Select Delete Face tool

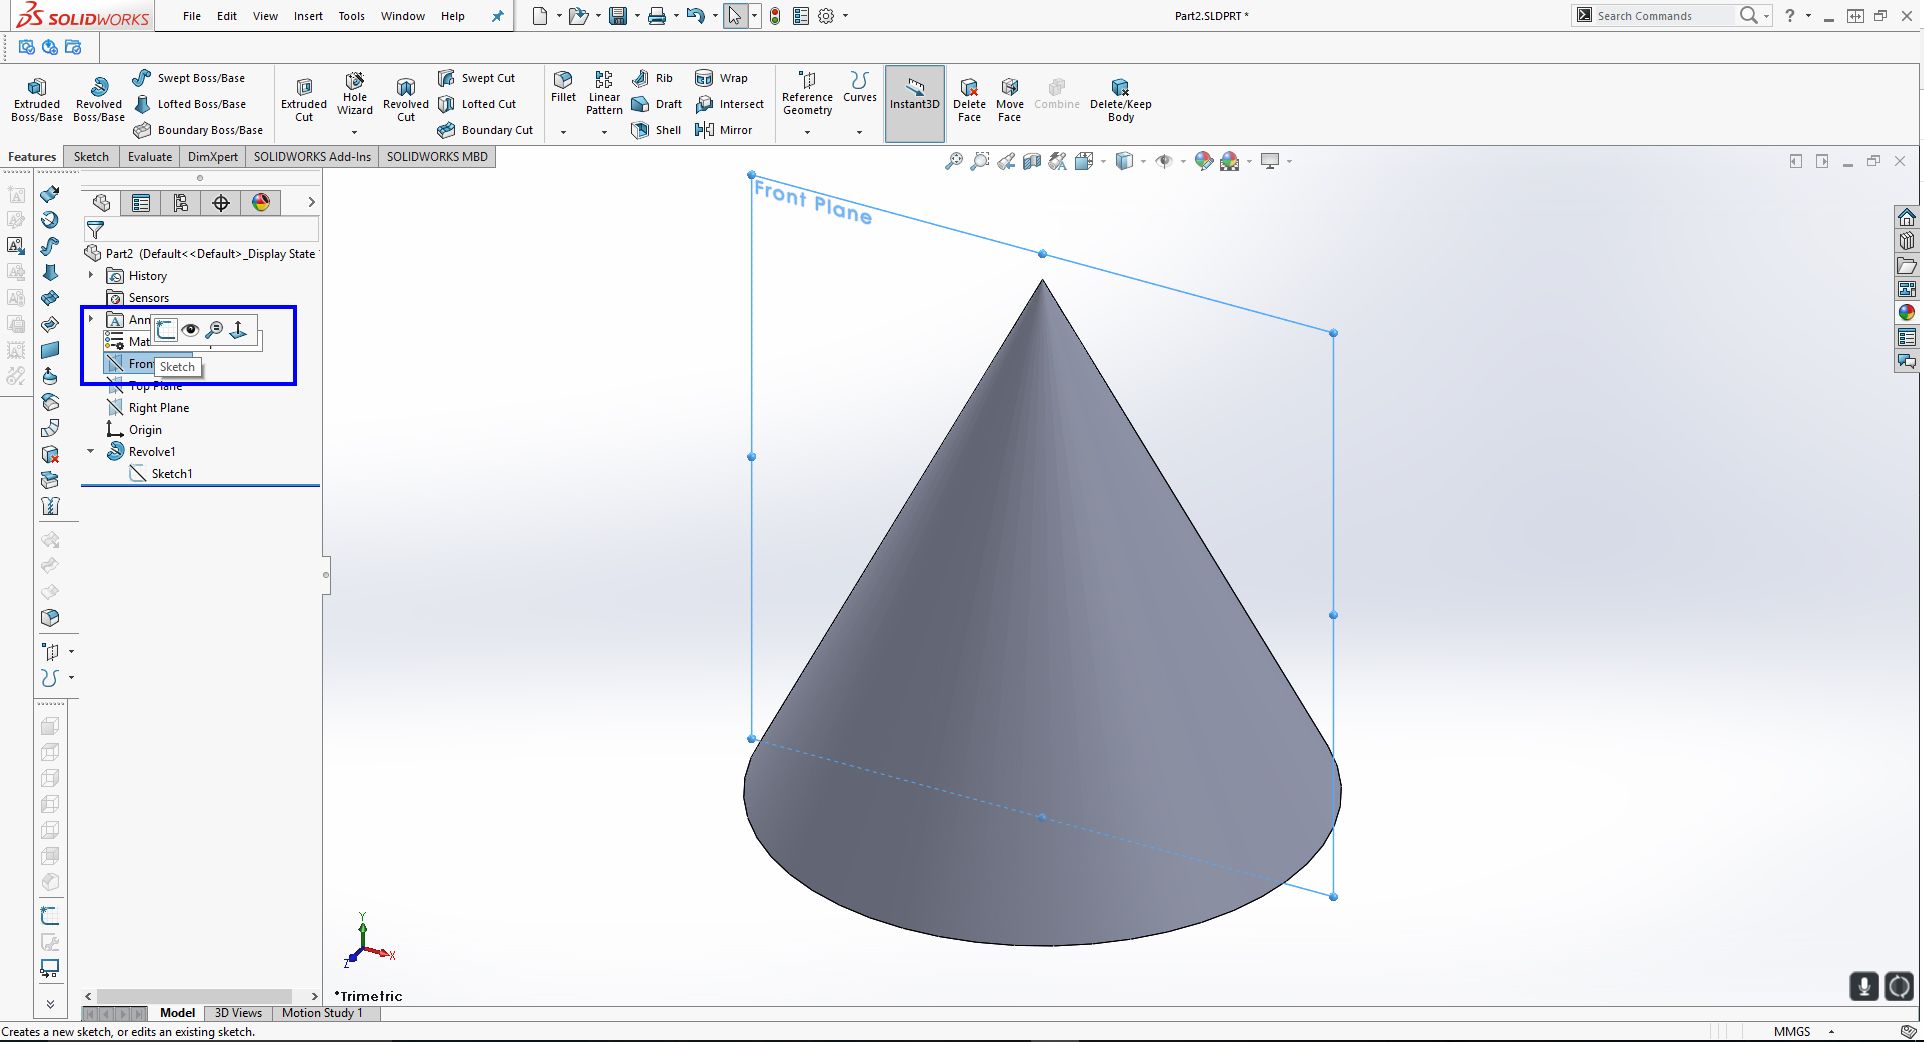(969, 100)
